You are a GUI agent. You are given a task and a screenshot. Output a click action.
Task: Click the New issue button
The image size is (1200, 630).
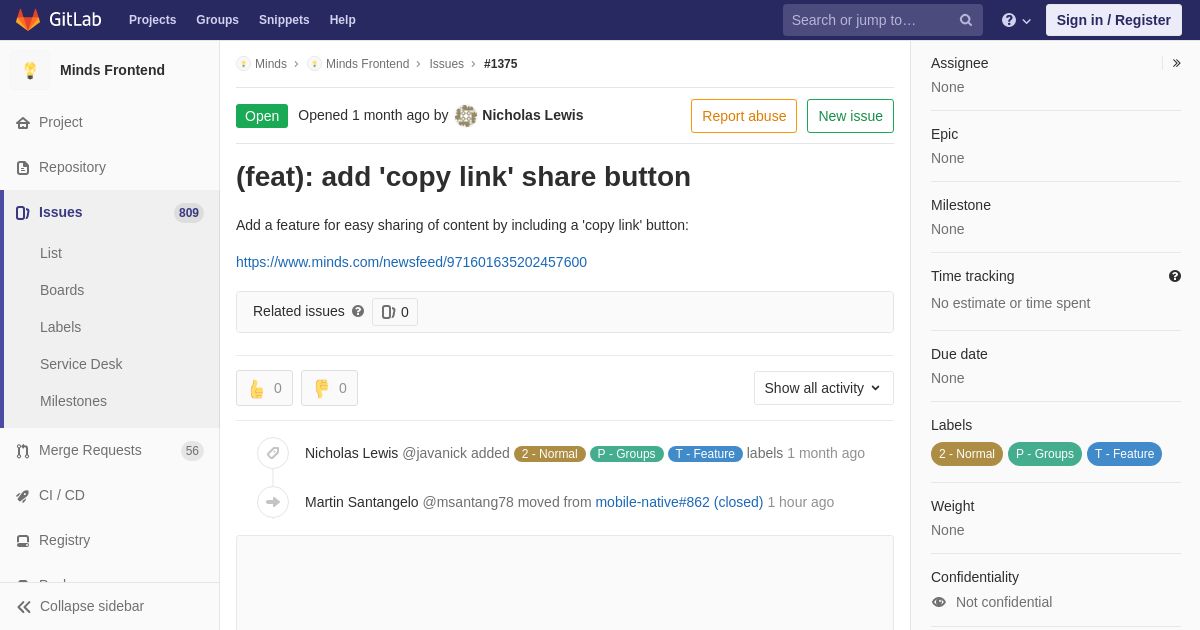(x=850, y=116)
